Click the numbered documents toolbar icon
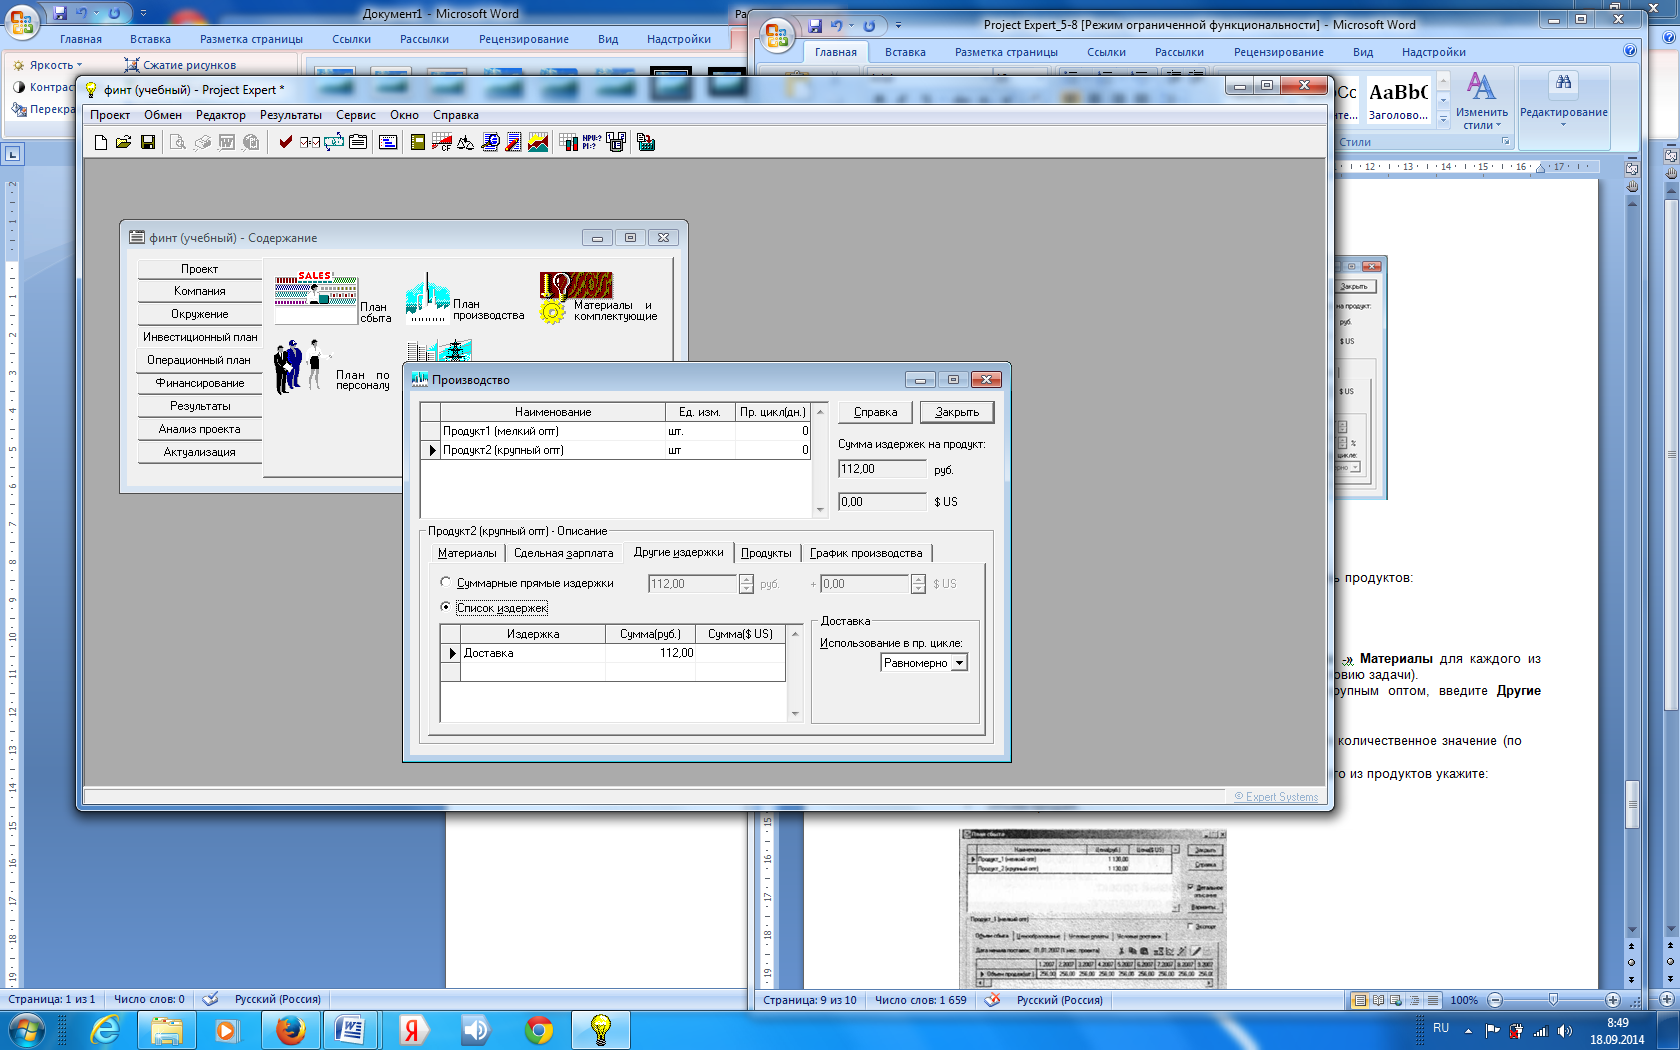 point(616,143)
